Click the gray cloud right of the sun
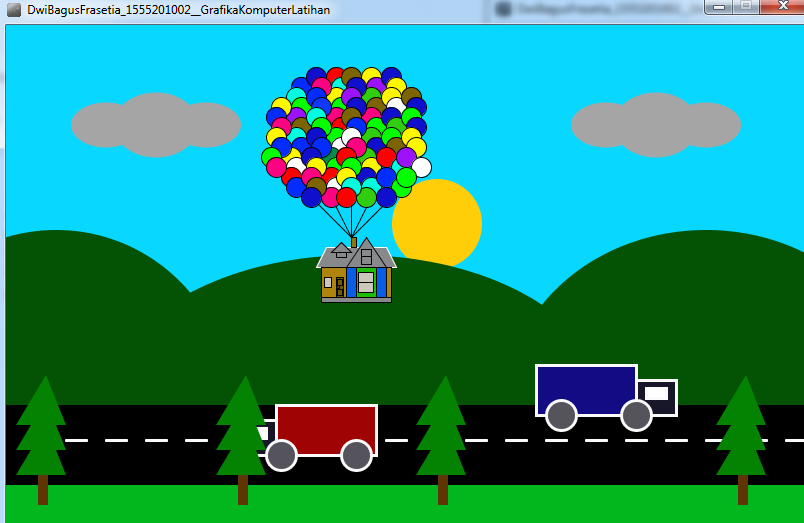 656,125
